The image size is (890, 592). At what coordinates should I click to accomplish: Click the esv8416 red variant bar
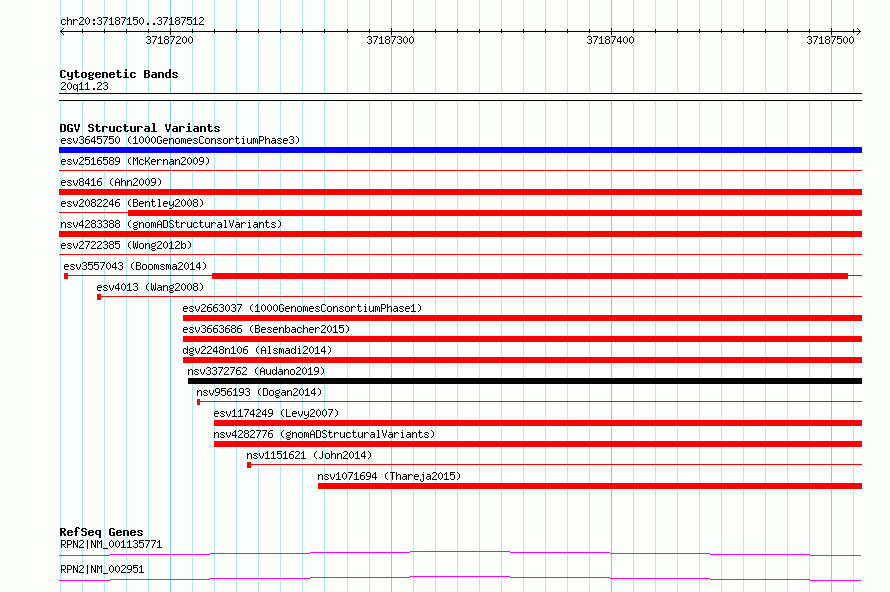pos(460,192)
